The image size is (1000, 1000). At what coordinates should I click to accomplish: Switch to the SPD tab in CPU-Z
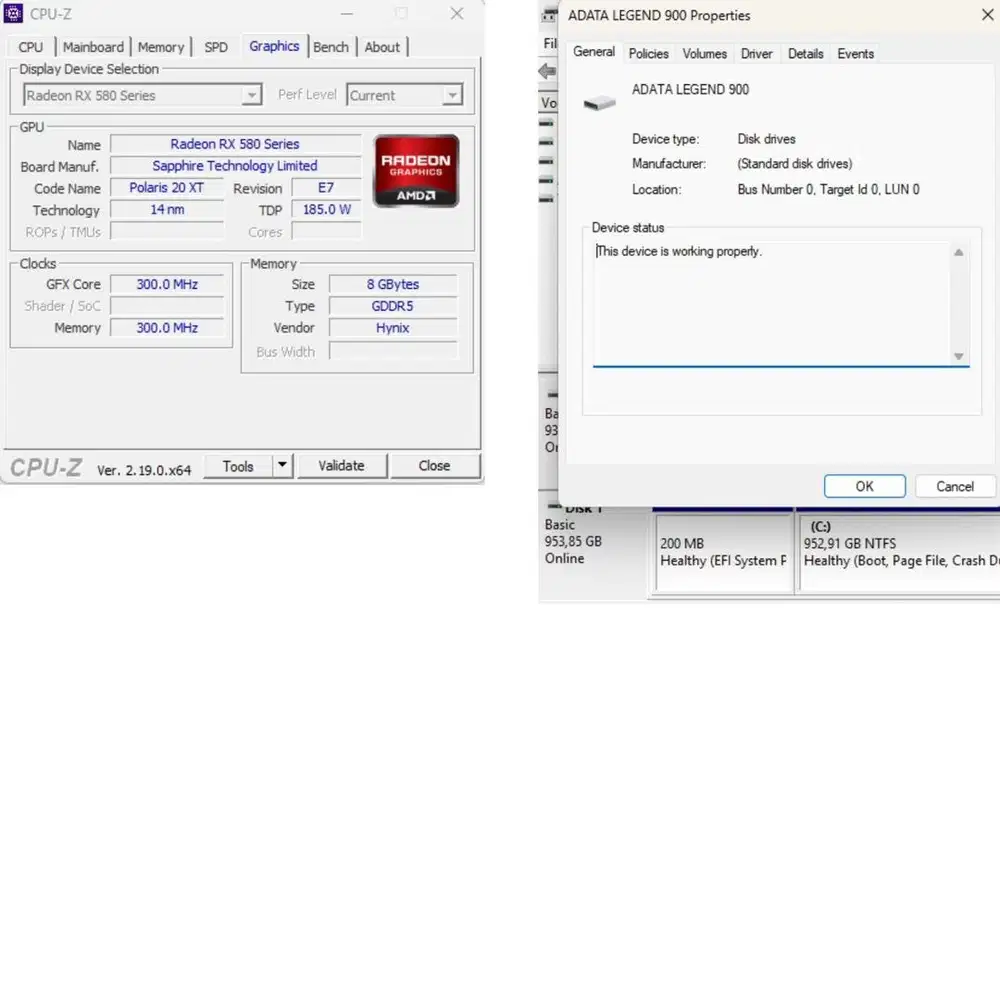tap(215, 46)
